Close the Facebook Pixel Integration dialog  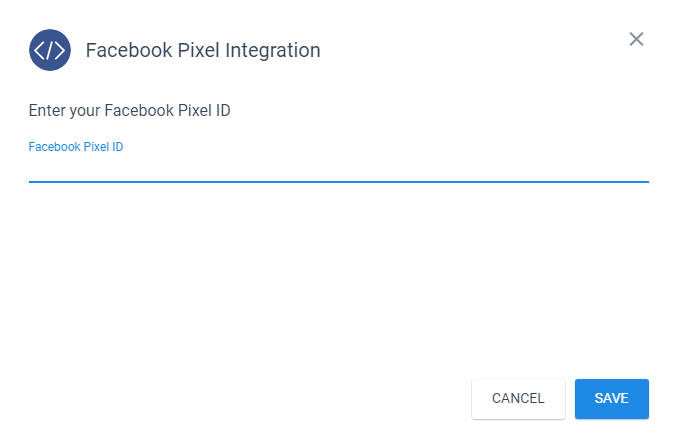tap(636, 39)
